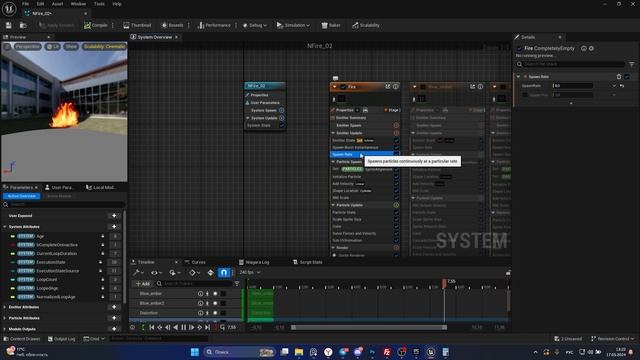Add a renderer in Render section
Image resolution: width=640 pixels, height=360 pixels.
click(396, 248)
